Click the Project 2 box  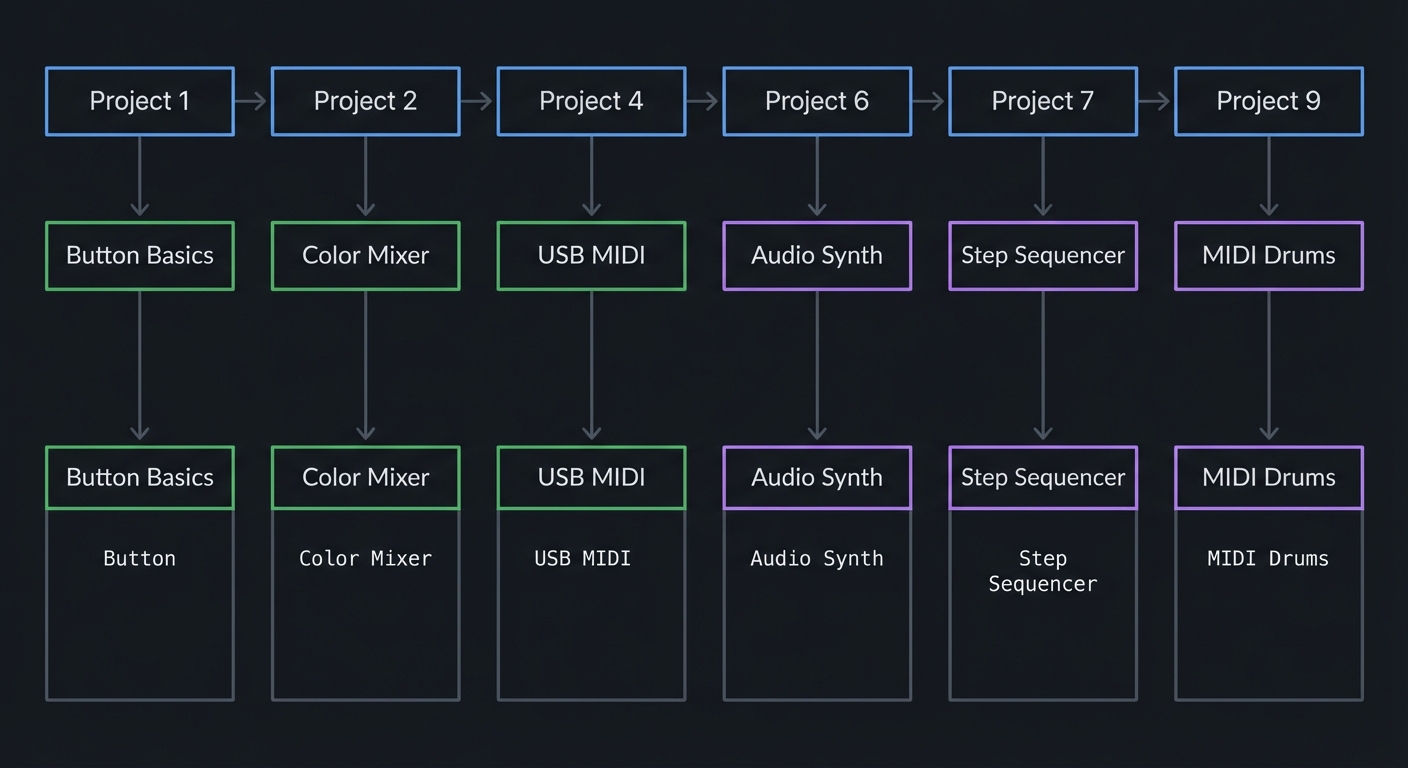pyautogui.click(x=365, y=101)
